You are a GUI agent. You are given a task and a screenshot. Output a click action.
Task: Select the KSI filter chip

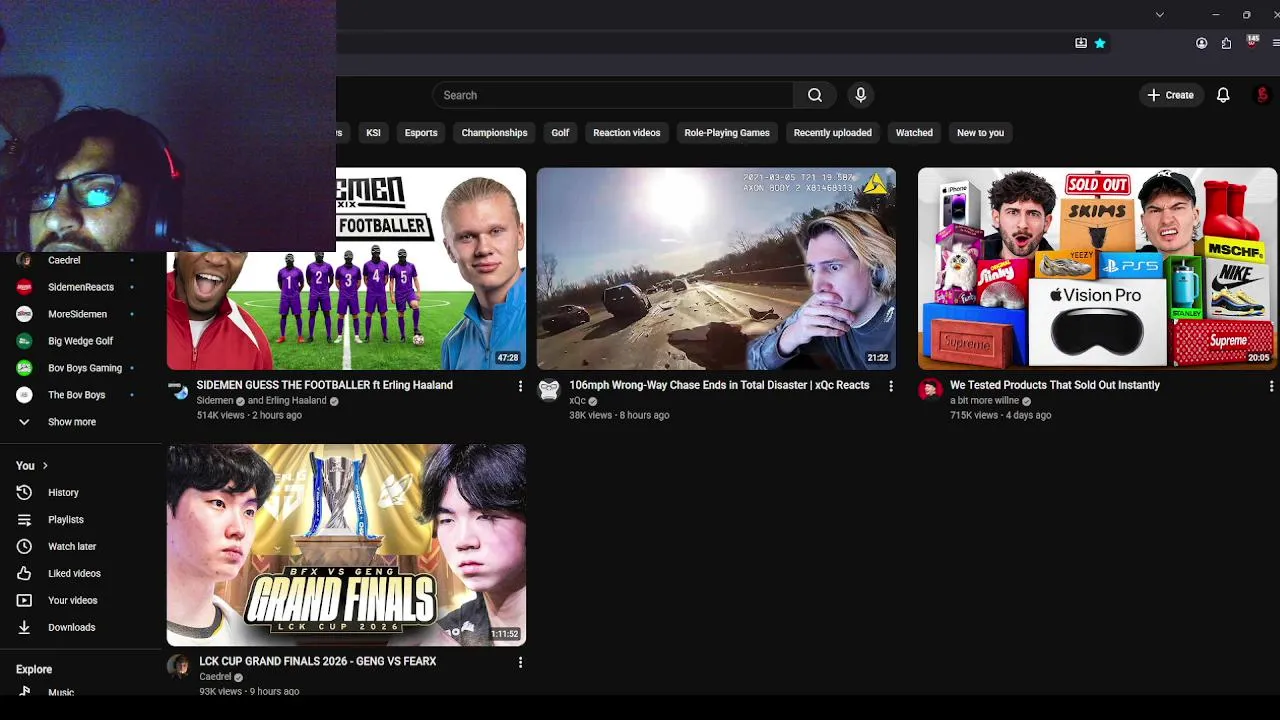[x=373, y=133]
